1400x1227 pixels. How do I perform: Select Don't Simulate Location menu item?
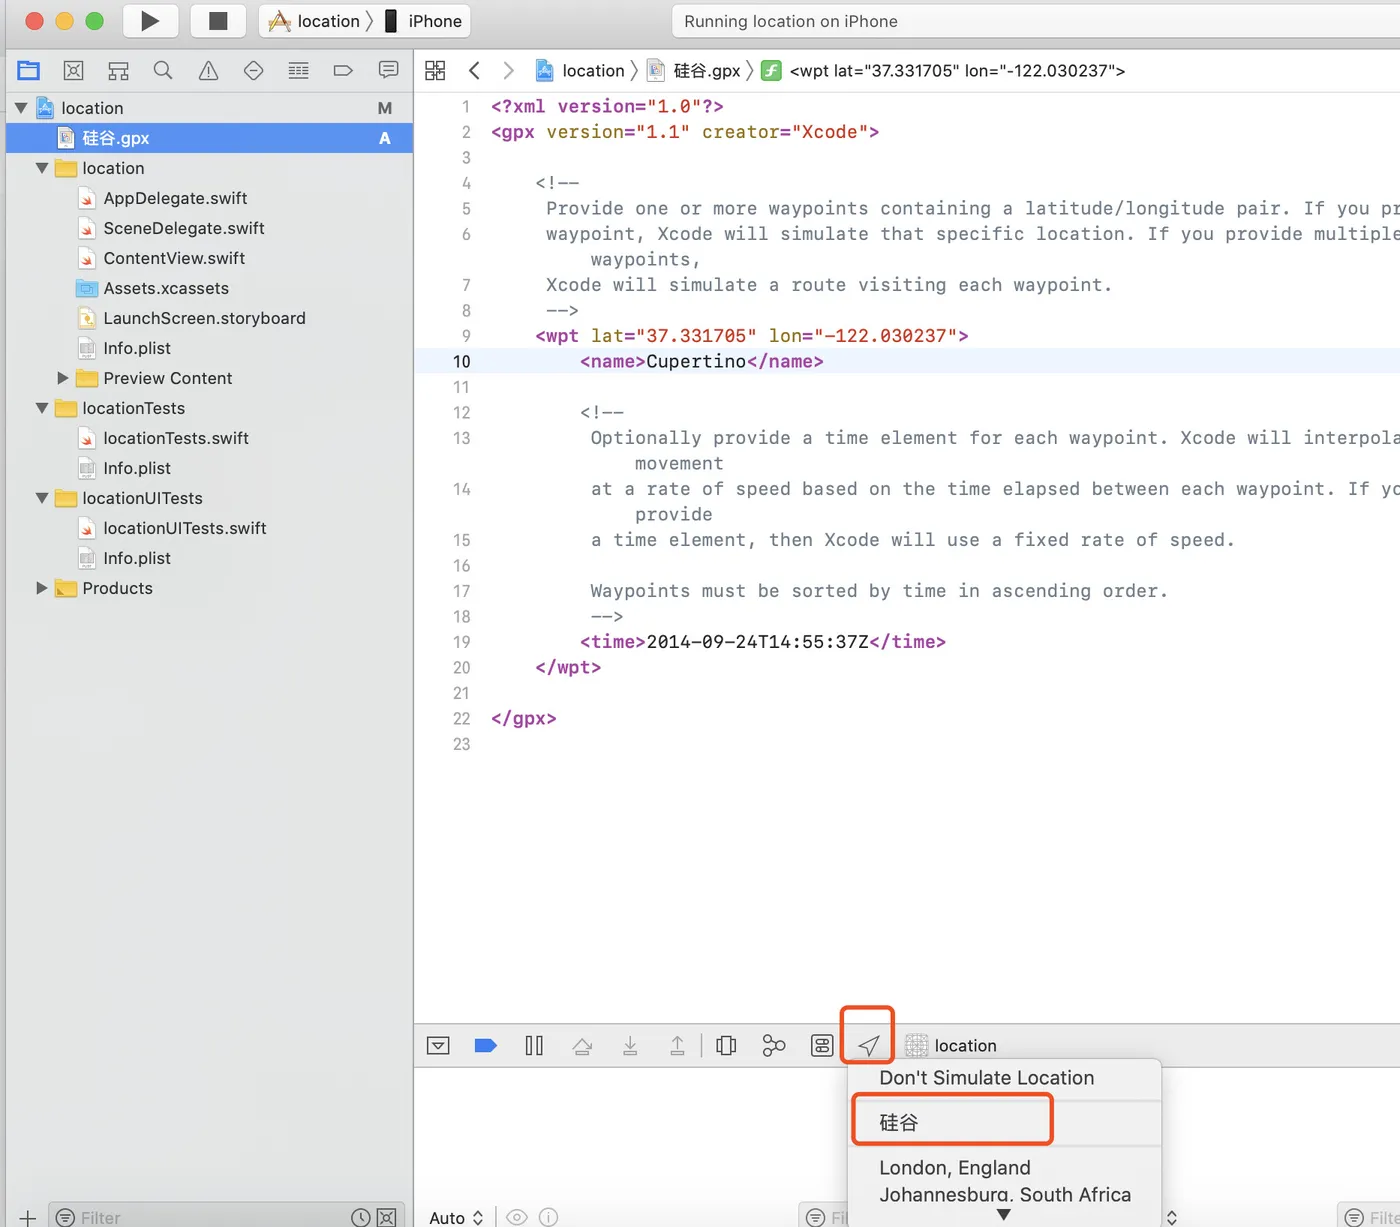[x=1004, y=1078]
